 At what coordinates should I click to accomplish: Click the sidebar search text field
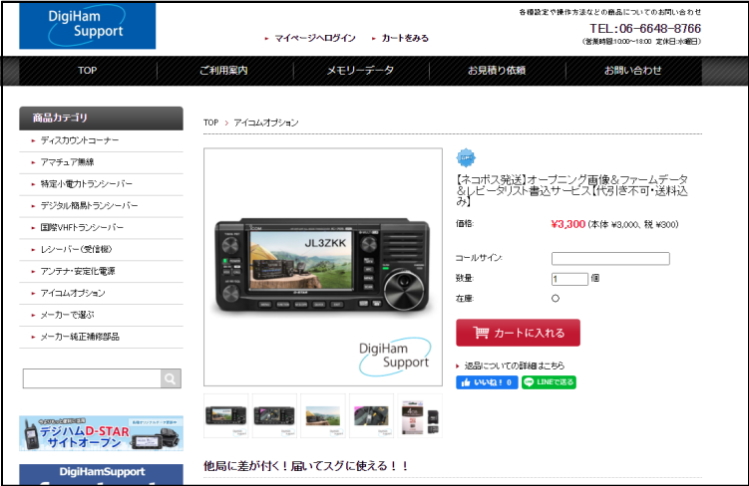click(92, 378)
